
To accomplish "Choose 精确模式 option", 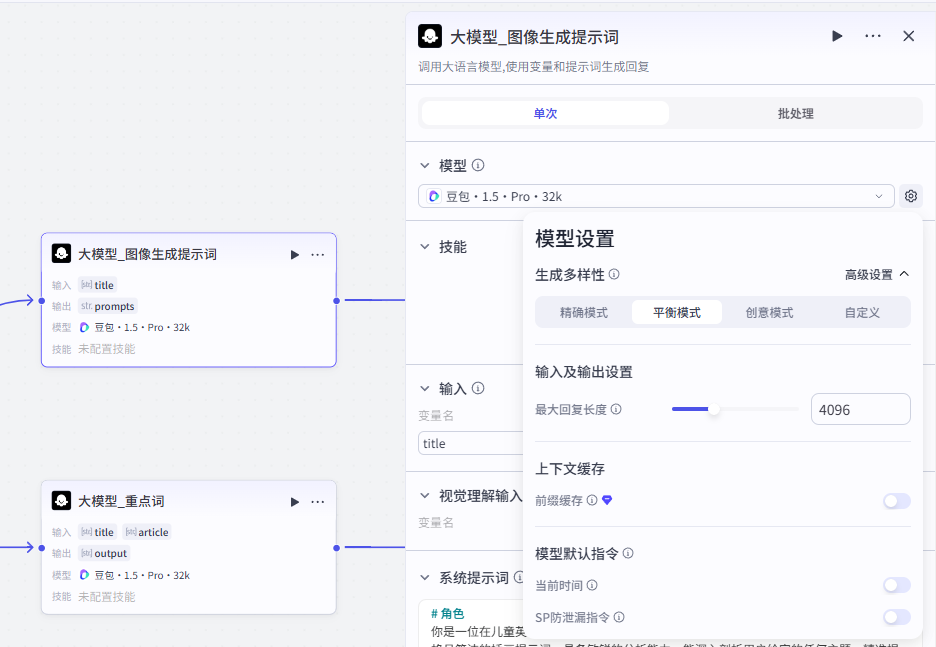I will coord(583,312).
